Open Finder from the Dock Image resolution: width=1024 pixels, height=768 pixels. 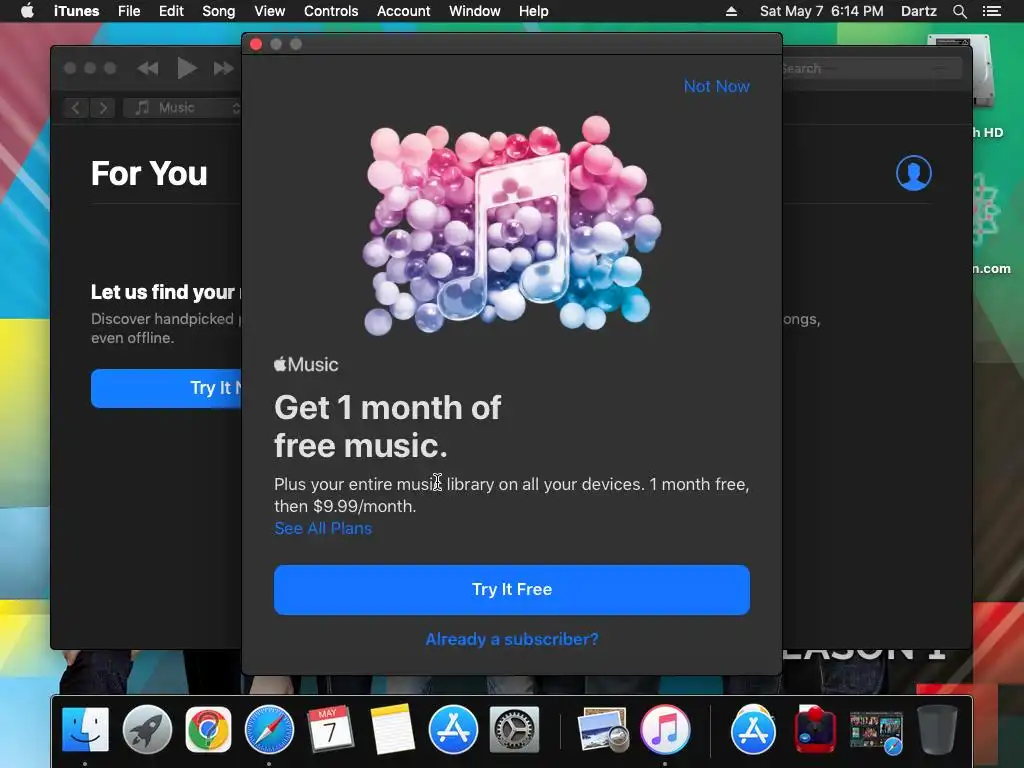pos(85,729)
